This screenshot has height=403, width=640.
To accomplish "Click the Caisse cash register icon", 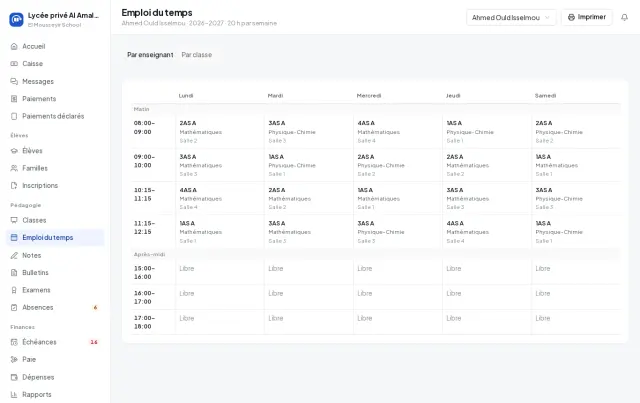I will [14, 64].
